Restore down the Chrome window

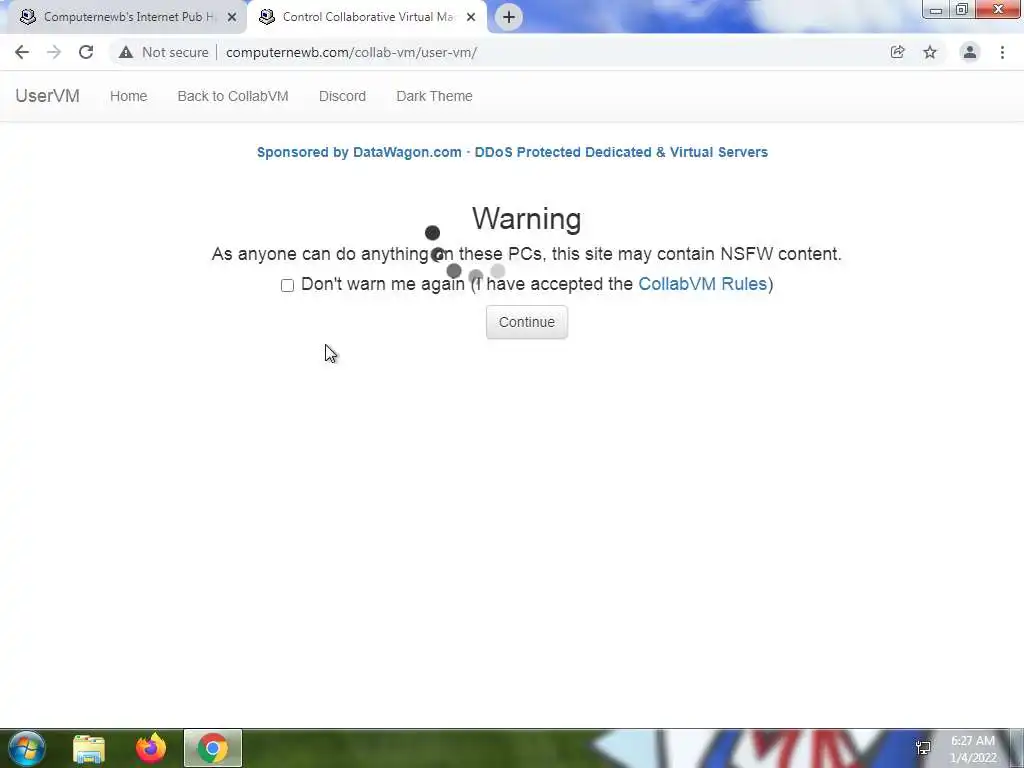[x=961, y=10]
